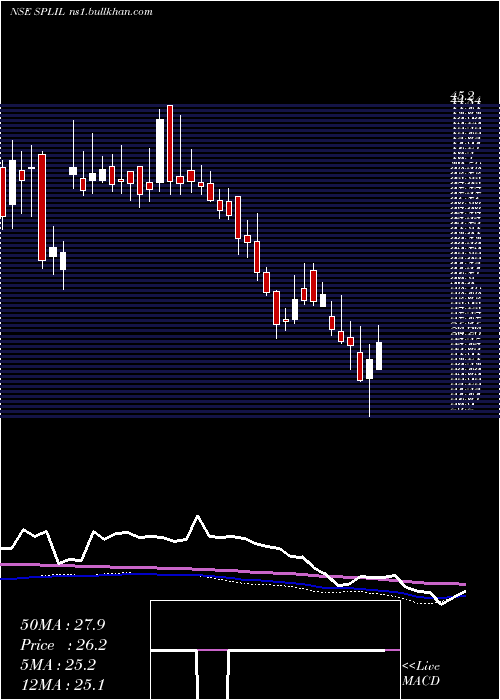Click the NSE SPLIL chart title text

80,11
